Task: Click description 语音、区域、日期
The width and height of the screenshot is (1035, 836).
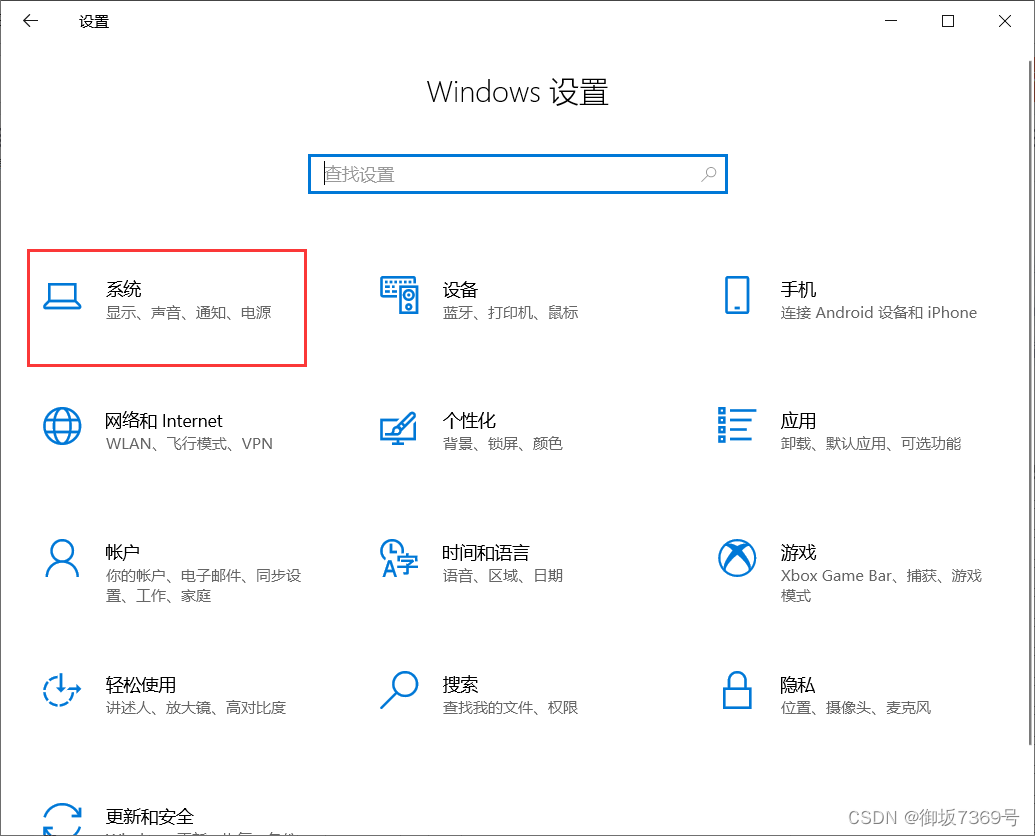Action: click(502, 576)
